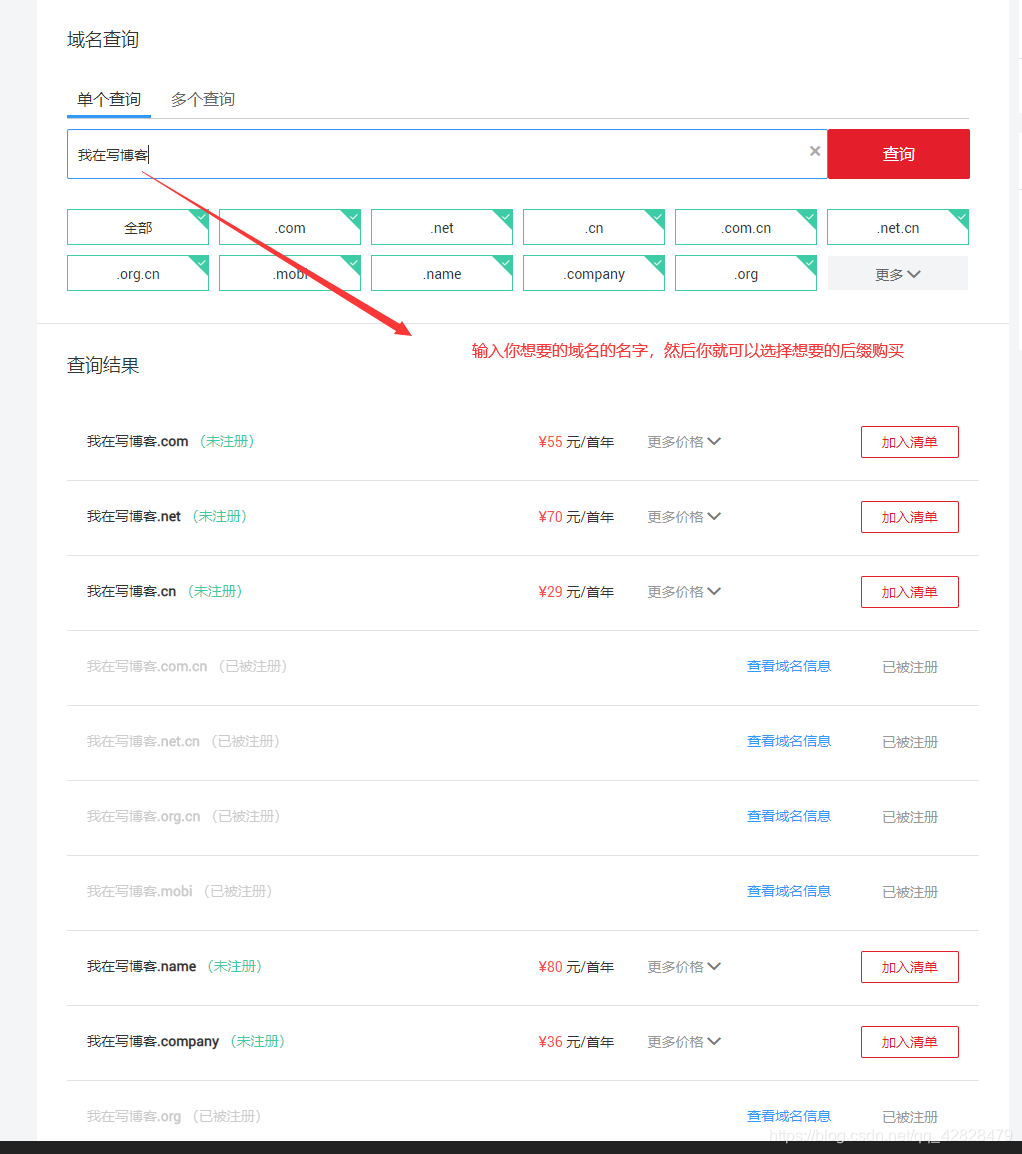Screen dimensions: 1022x1154
Task: Toggle the .company suffix selection
Action: 594,273
